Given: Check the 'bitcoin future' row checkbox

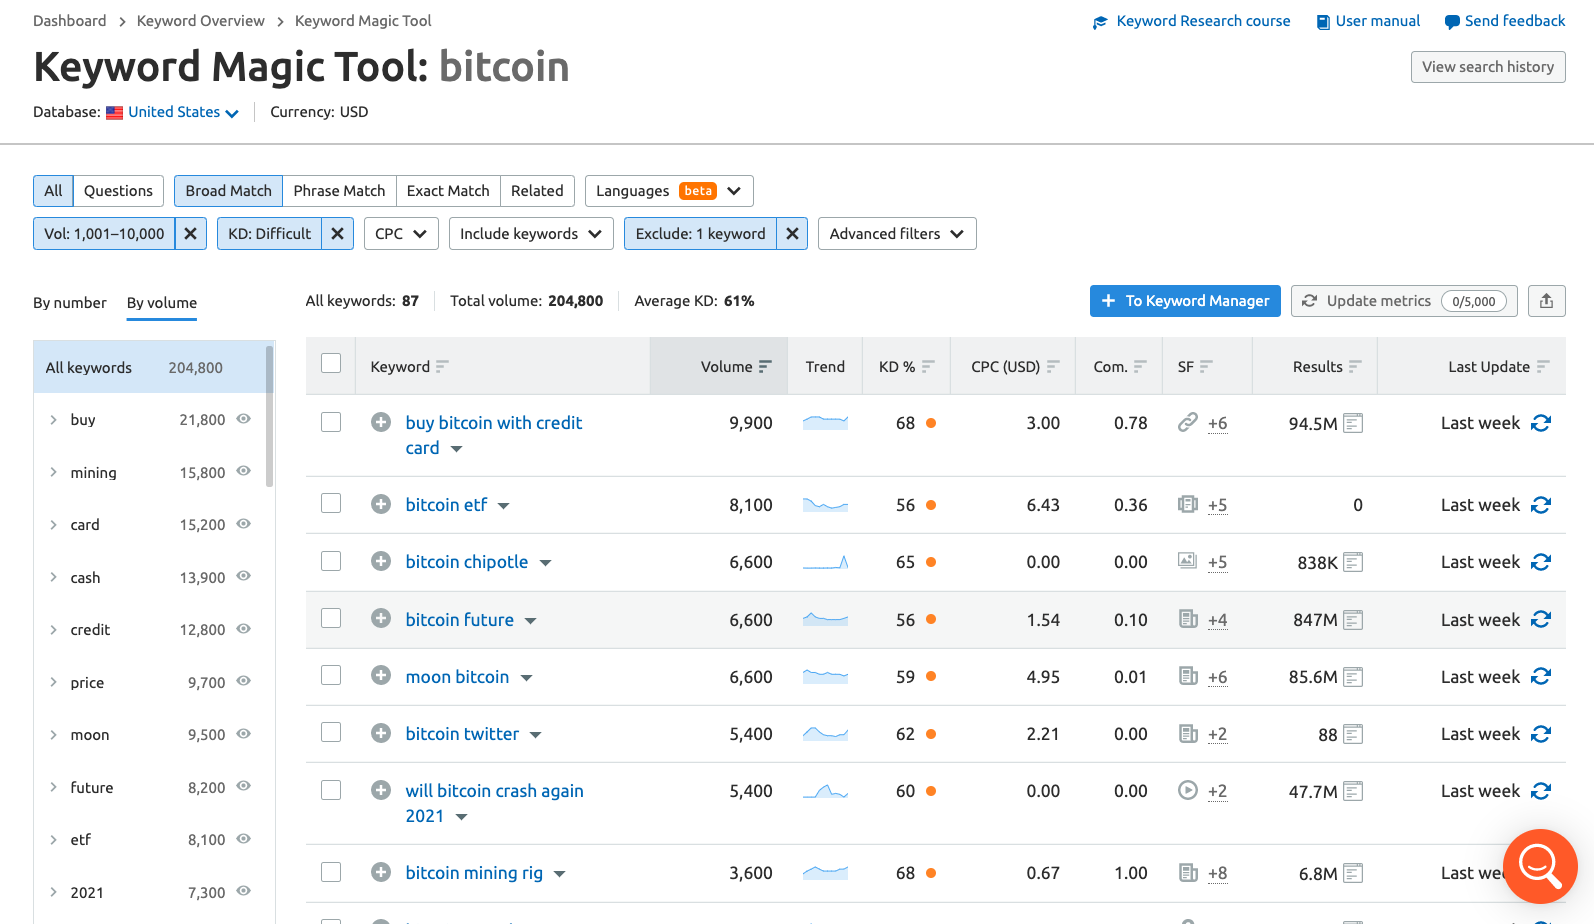Looking at the screenshot, I should click(x=331, y=618).
